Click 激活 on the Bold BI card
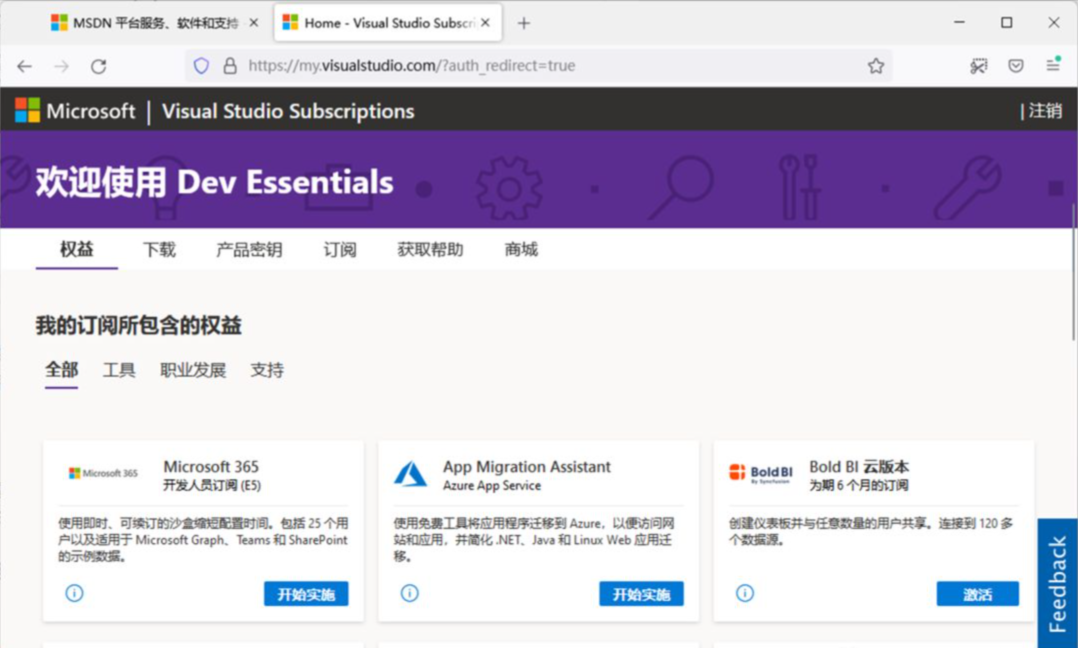 [x=978, y=594]
